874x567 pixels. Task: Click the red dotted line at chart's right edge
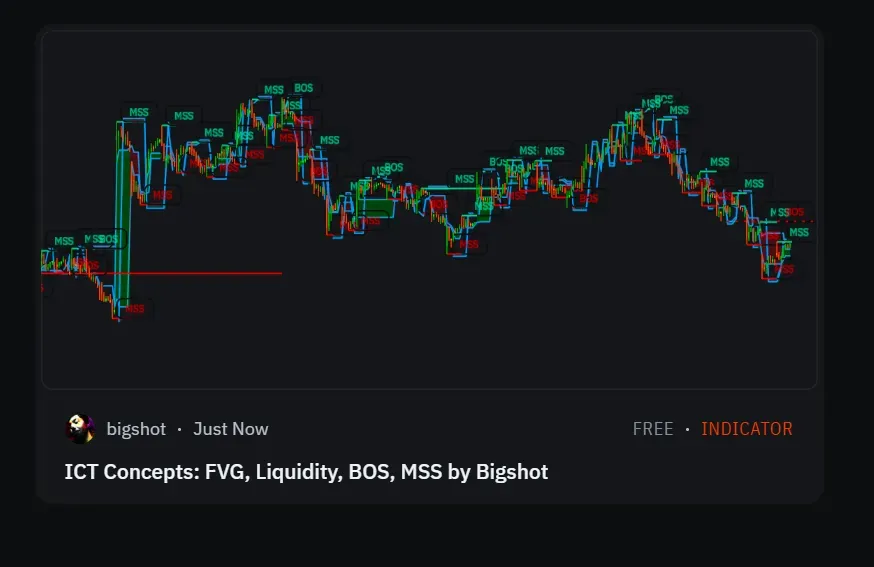click(806, 221)
